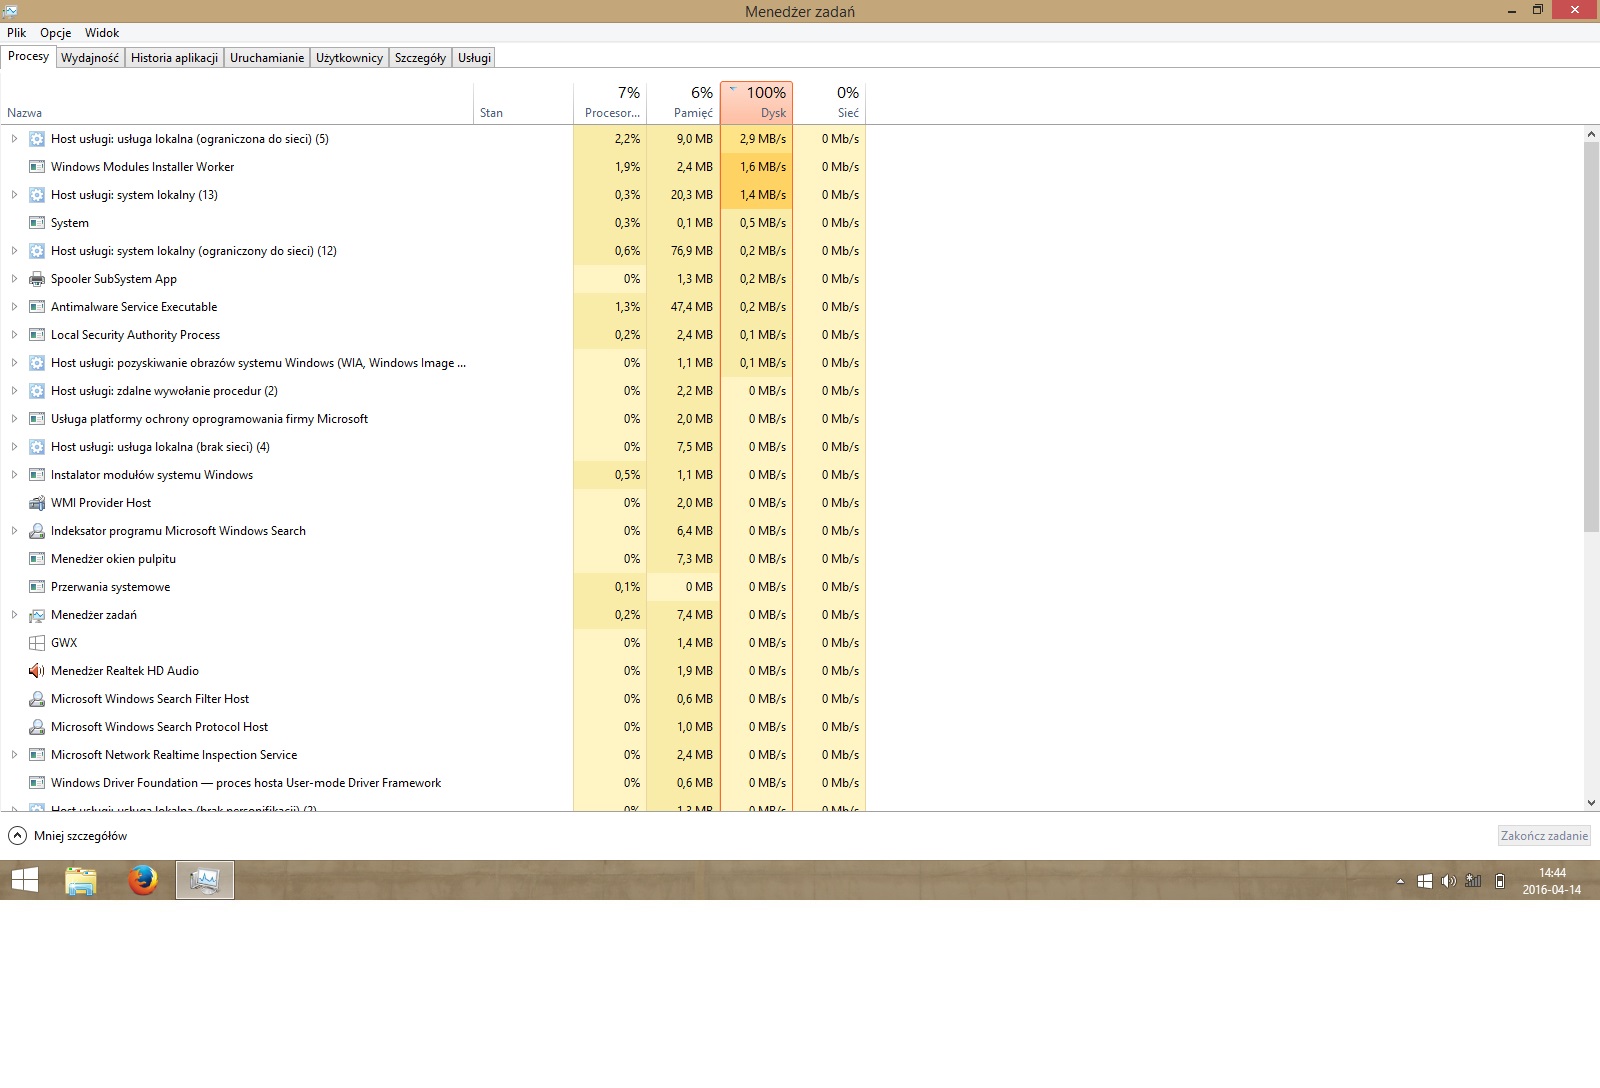This screenshot has width=1600, height=1088.
Task: Expand Host usługi: usługa lokalna (ograniczona do sieci) (5)
Action: pos(14,139)
